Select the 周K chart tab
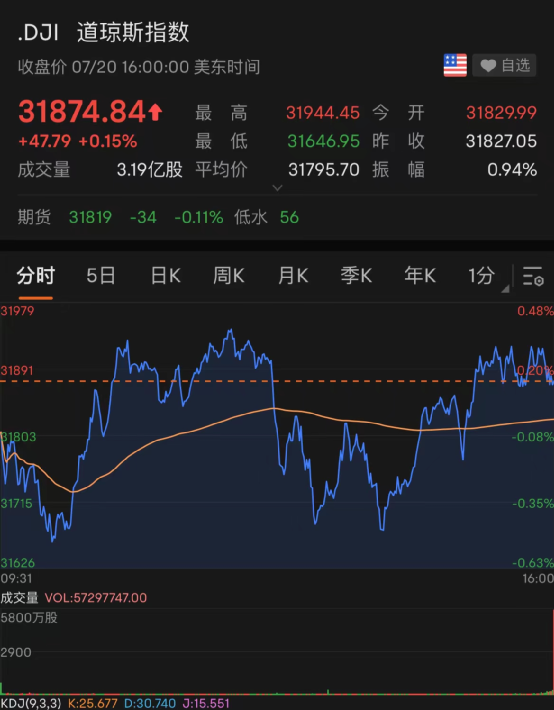 coord(229,276)
